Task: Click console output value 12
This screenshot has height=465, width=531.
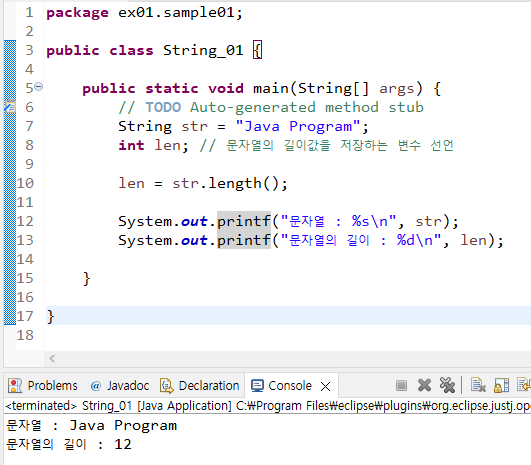Action: (x=123, y=444)
